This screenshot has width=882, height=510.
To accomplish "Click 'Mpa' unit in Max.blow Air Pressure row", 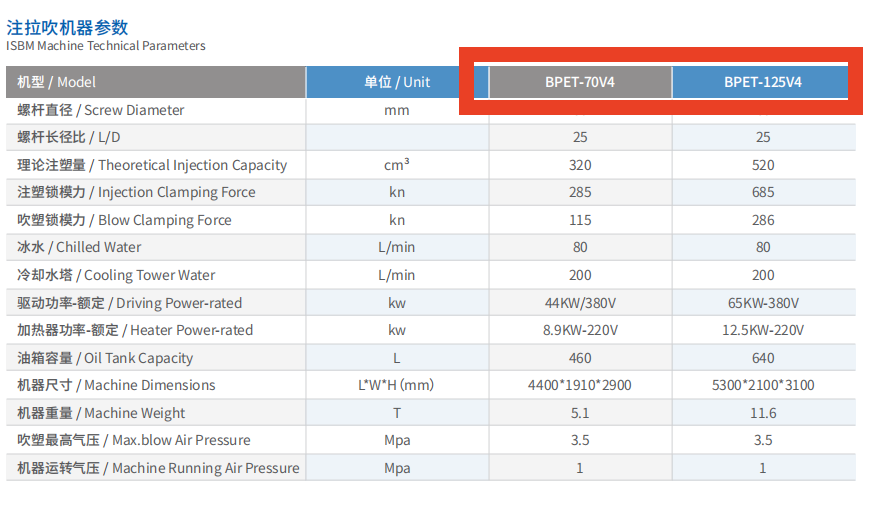I will pos(397,441).
